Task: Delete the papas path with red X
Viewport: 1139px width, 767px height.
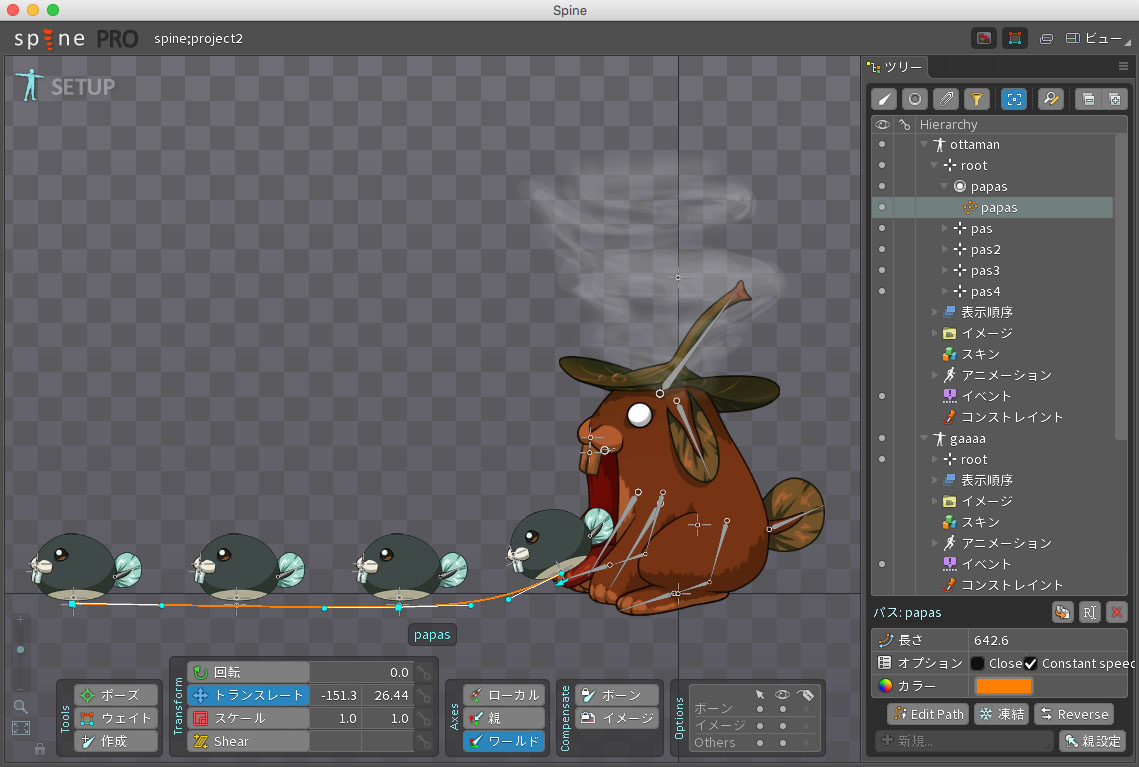Action: 1116,612
